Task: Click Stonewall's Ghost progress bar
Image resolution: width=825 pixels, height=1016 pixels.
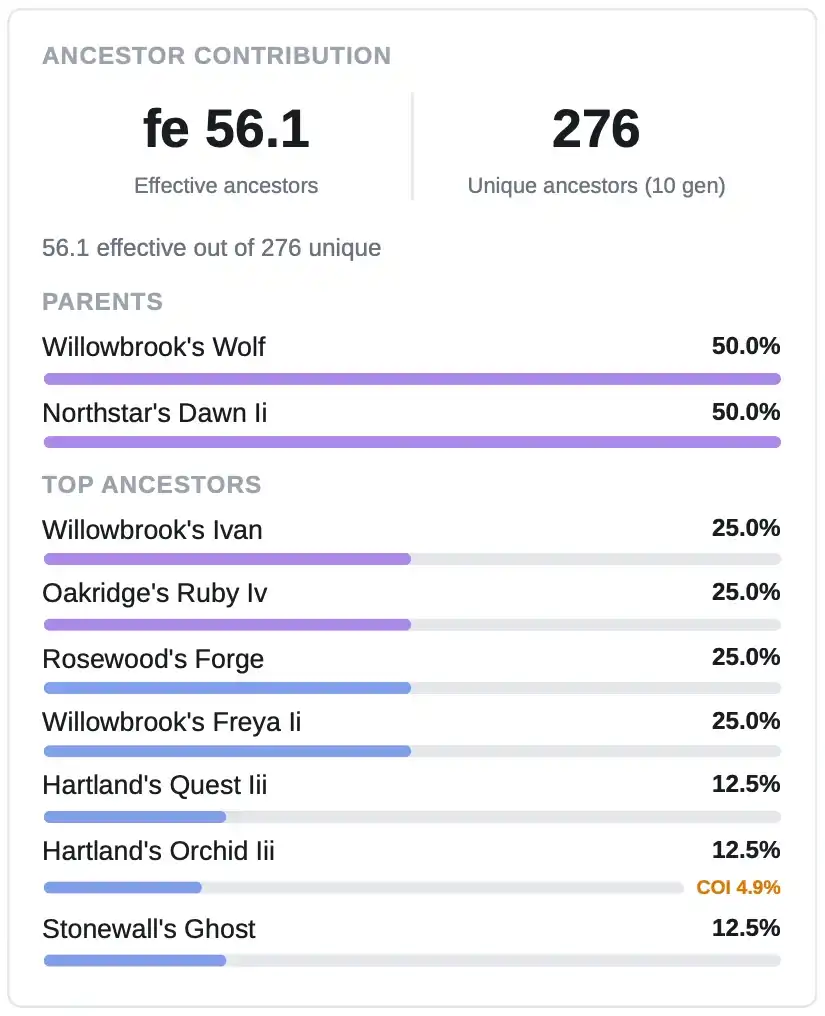Action: 412,960
